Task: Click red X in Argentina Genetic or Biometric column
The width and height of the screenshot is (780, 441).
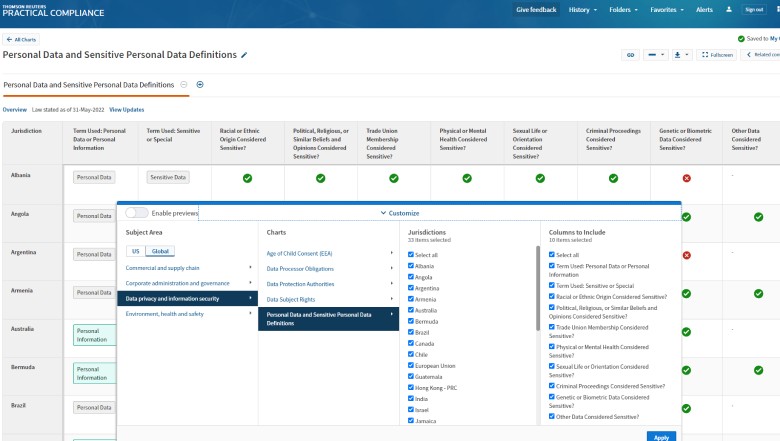Action: [686, 255]
